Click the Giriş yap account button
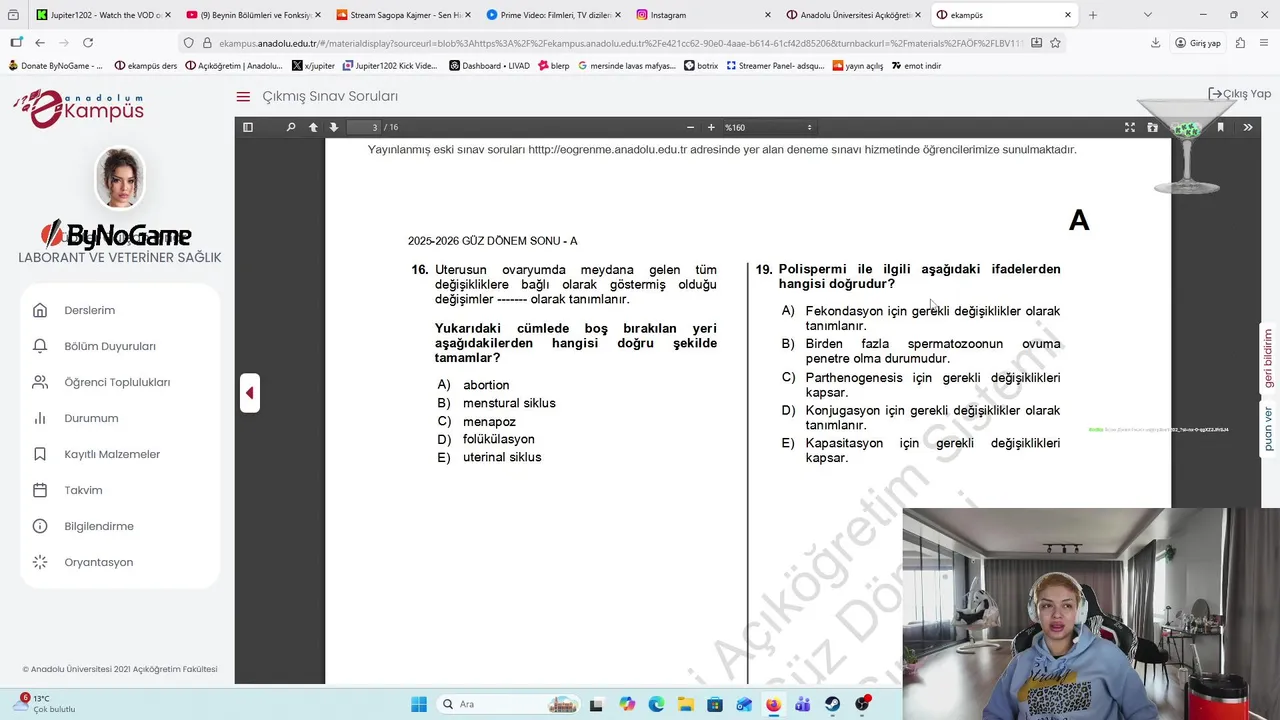This screenshot has height=720, width=1280. pyautogui.click(x=1198, y=43)
